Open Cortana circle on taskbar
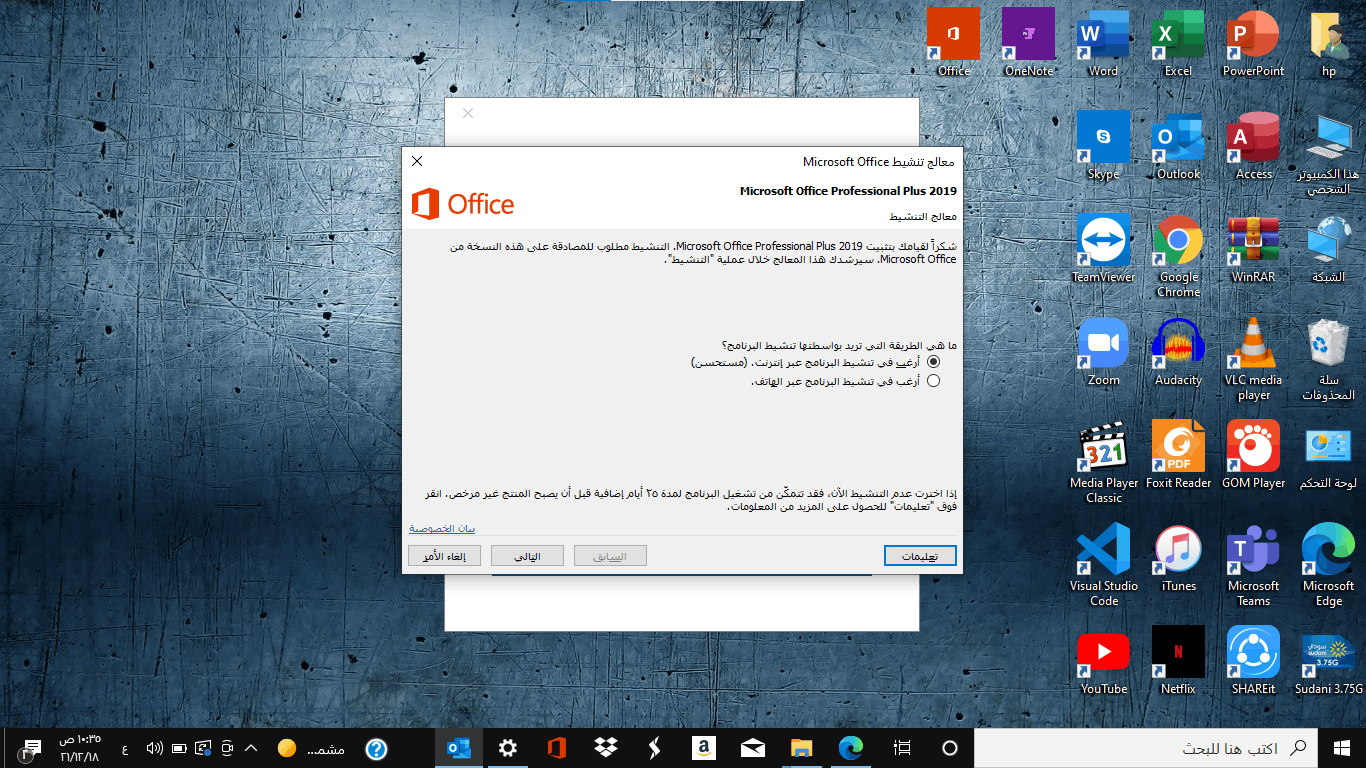The width and height of the screenshot is (1366, 768). coord(950,747)
